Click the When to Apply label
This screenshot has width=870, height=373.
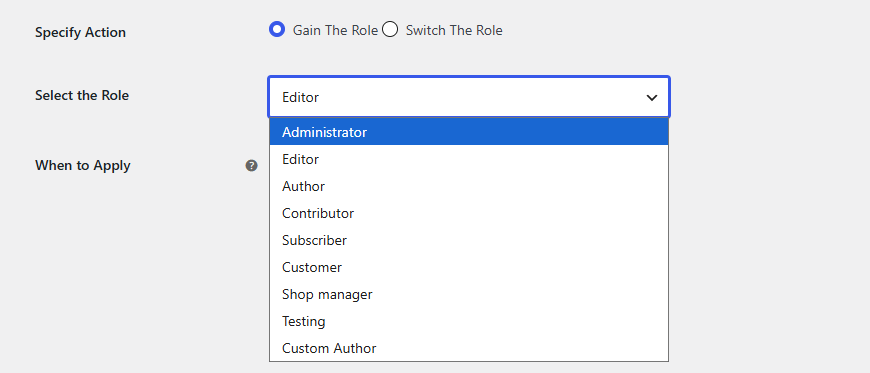(x=83, y=165)
